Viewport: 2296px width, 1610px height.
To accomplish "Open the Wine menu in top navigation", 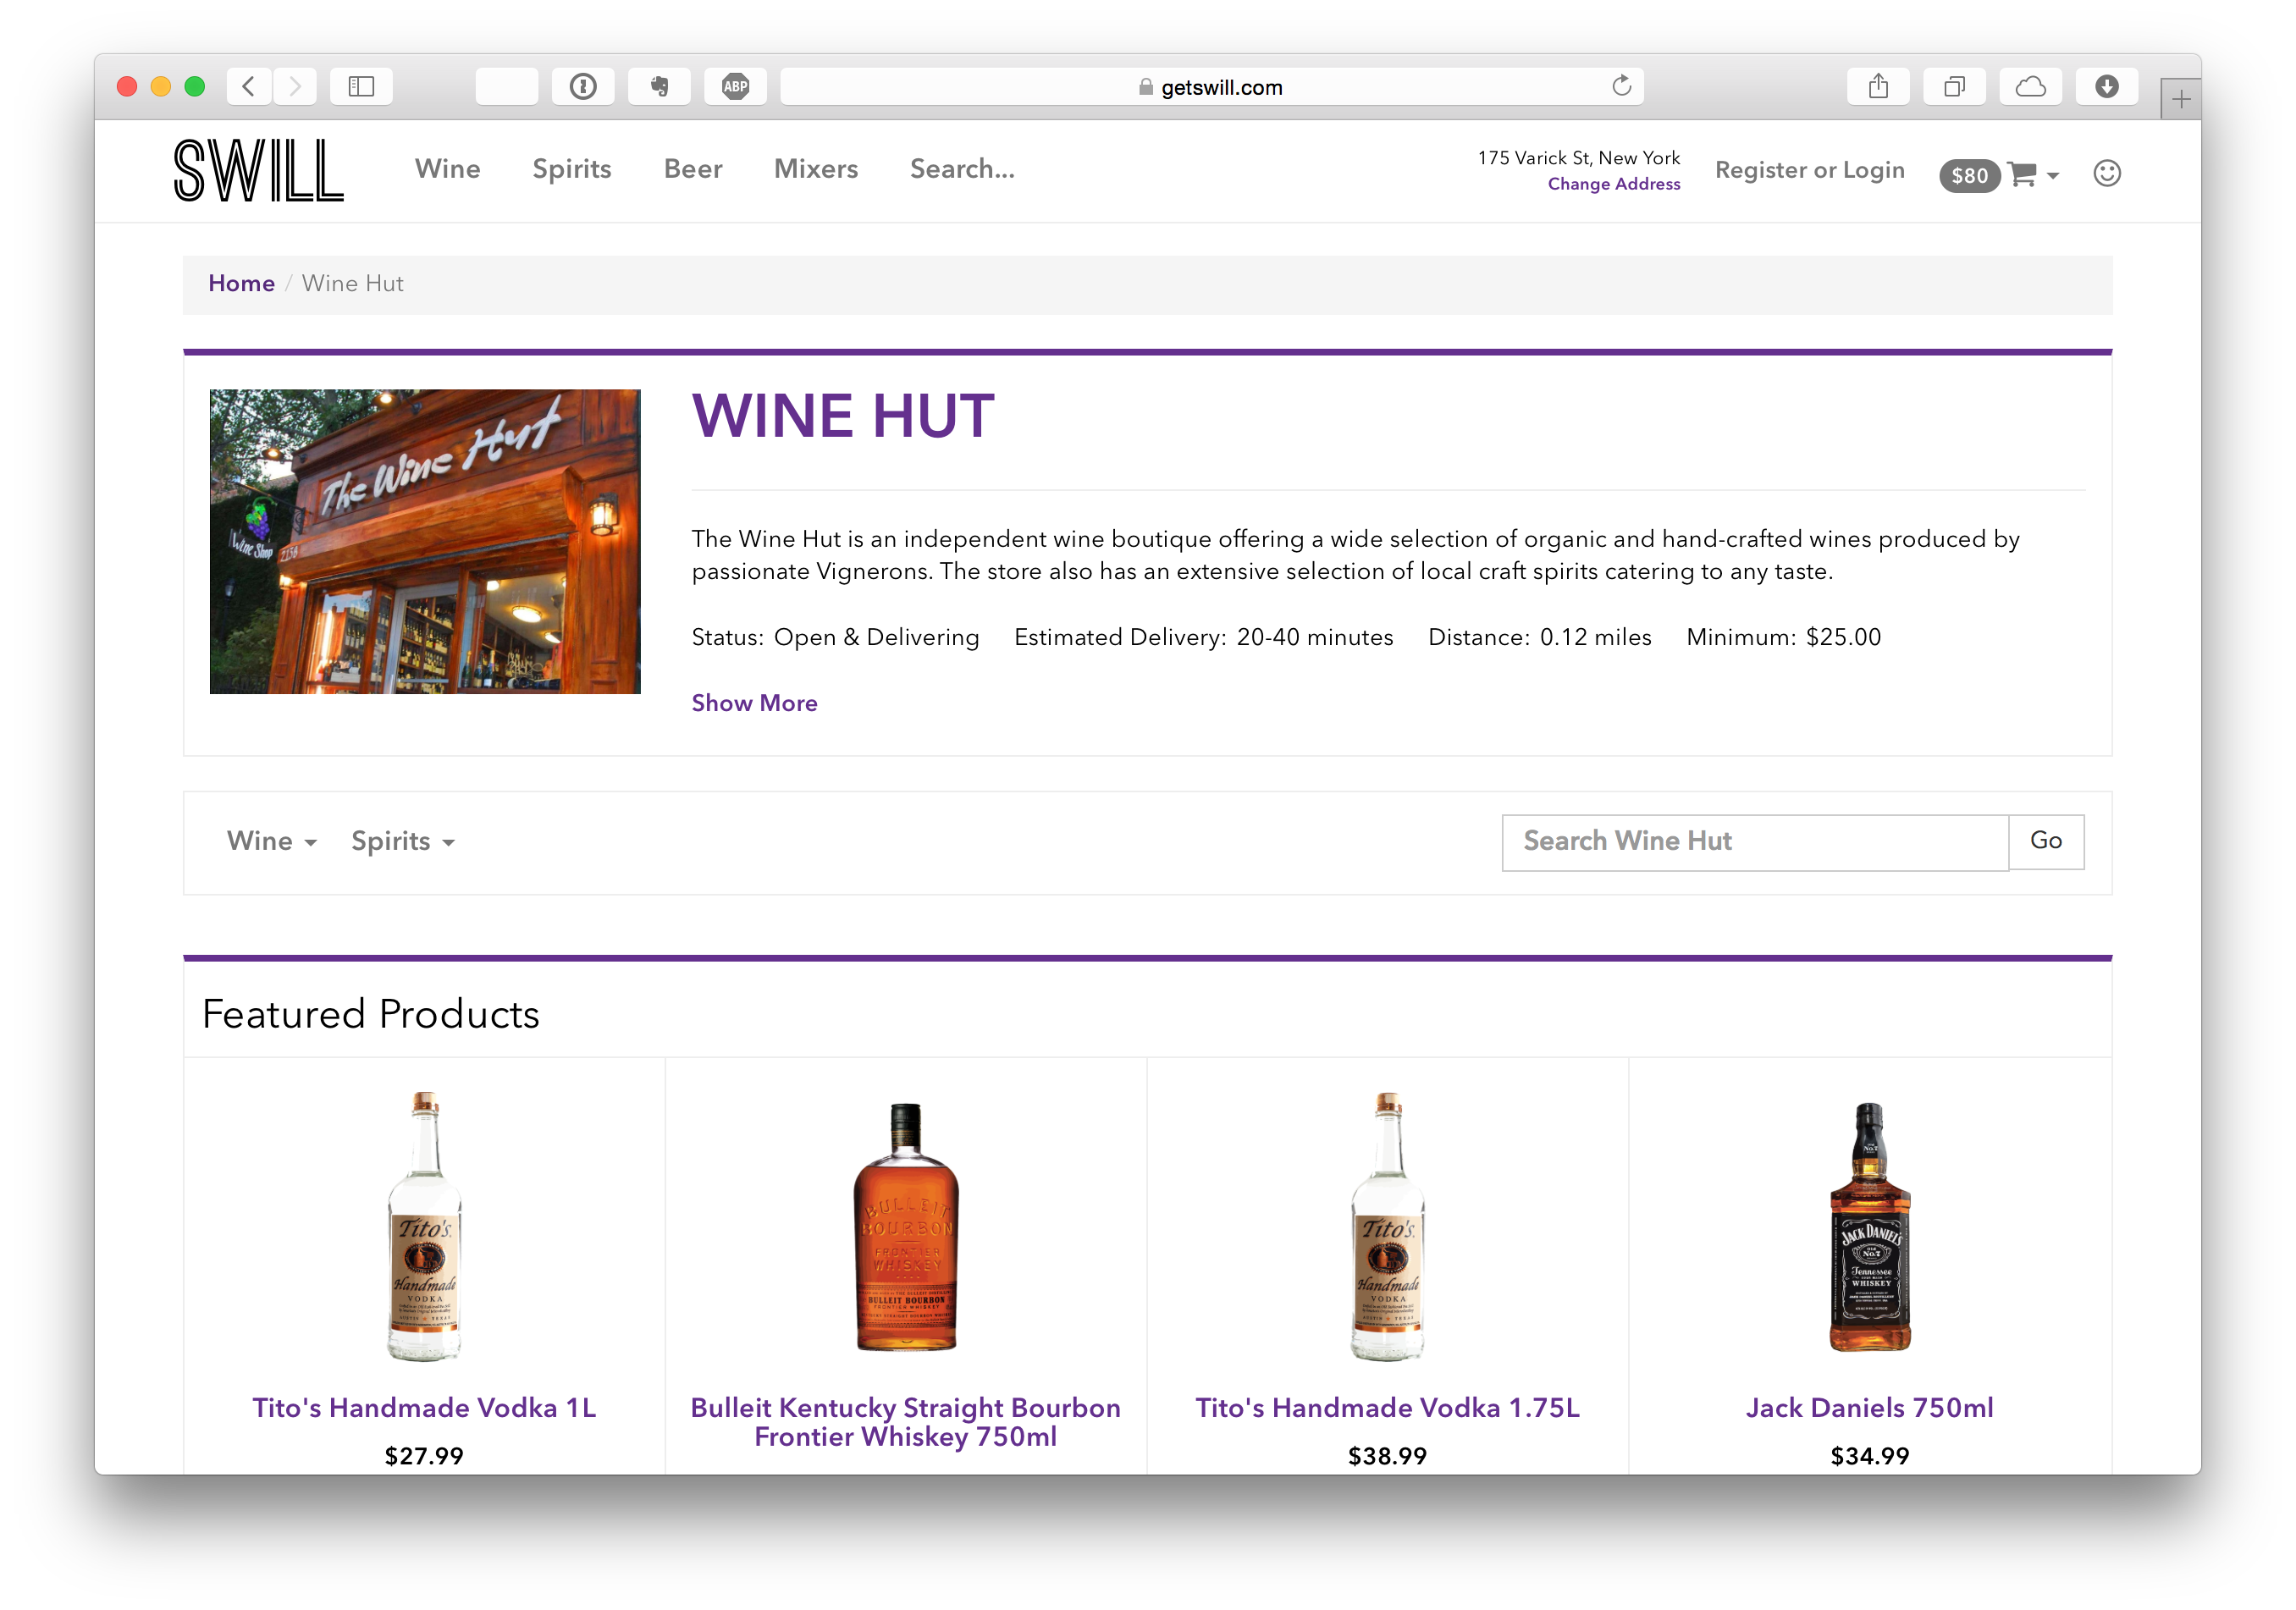I will click(447, 169).
